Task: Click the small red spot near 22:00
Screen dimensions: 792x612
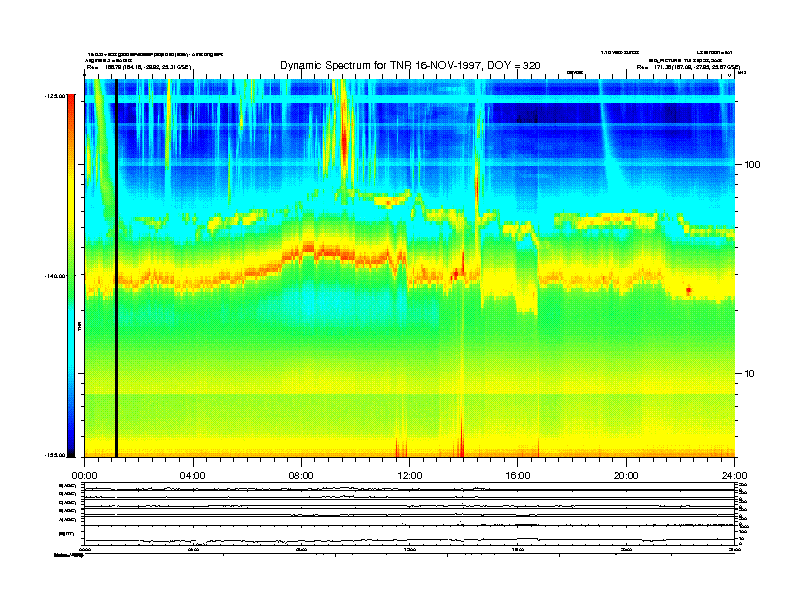Action: click(x=688, y=290)
